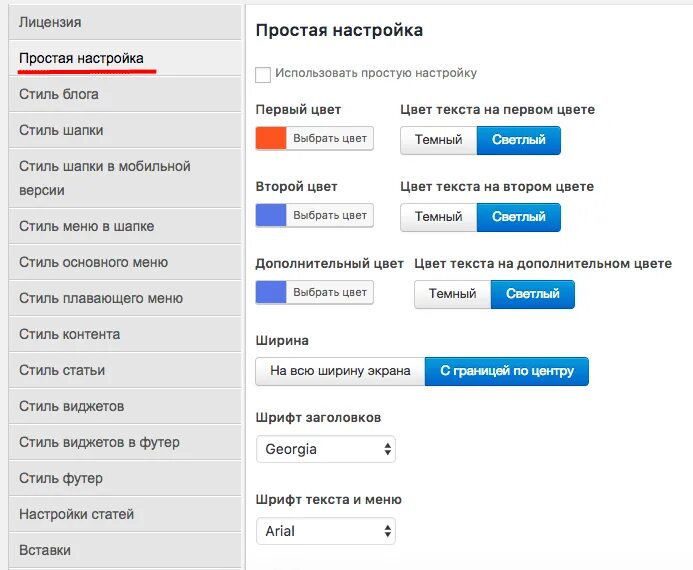Switch to Стиль основного меню

pos(125,262)
